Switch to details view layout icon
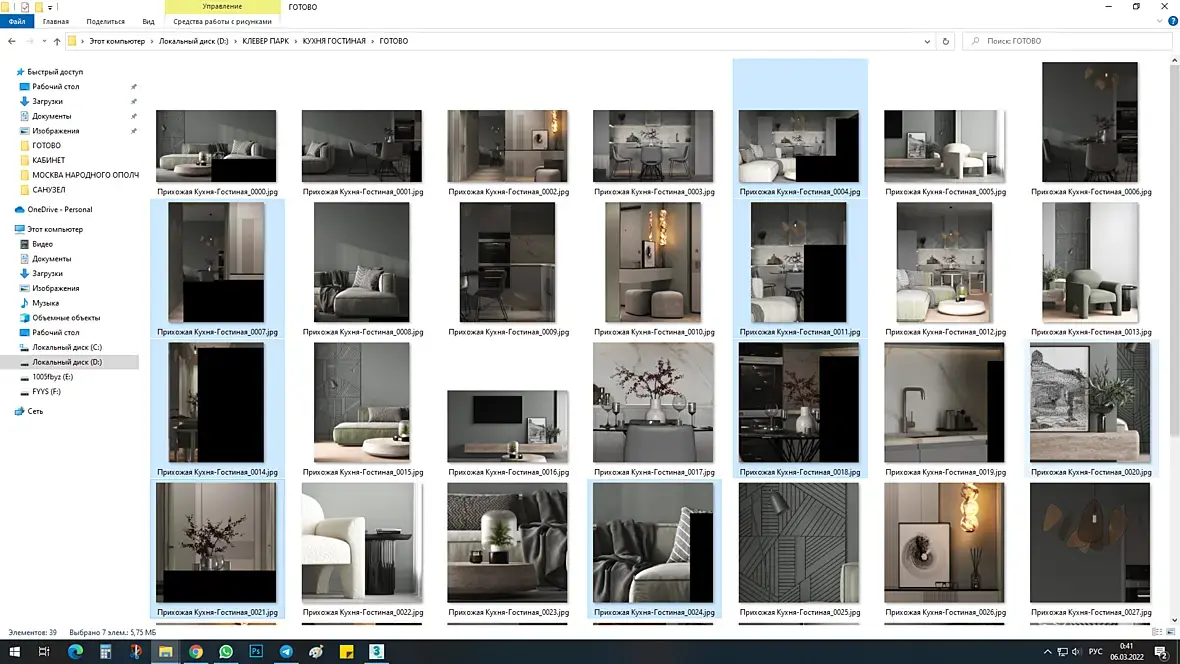This screenshot has height=664, width=1180. [x=1157, y=632]
